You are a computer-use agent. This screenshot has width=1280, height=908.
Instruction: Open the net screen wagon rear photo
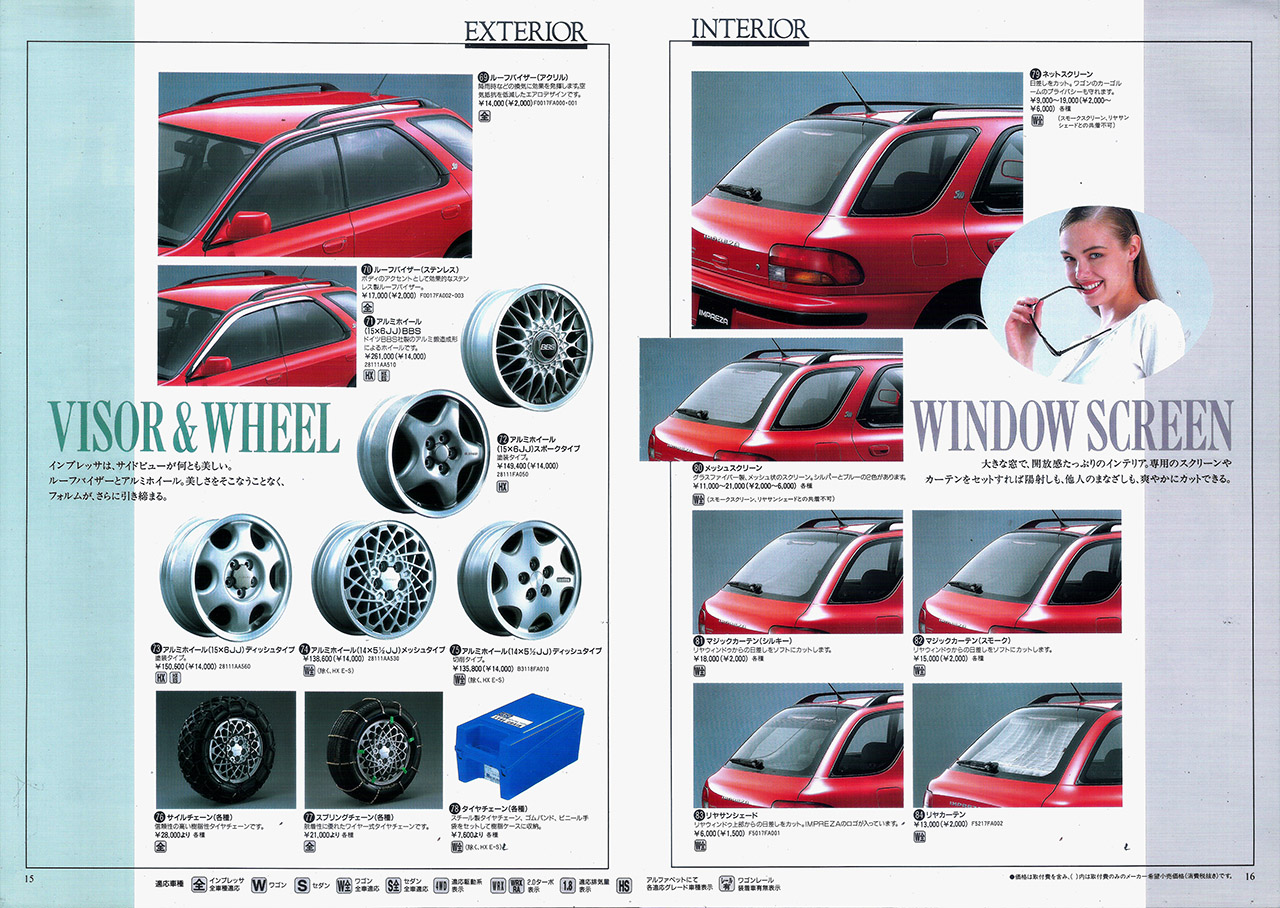tap(857, 201)
